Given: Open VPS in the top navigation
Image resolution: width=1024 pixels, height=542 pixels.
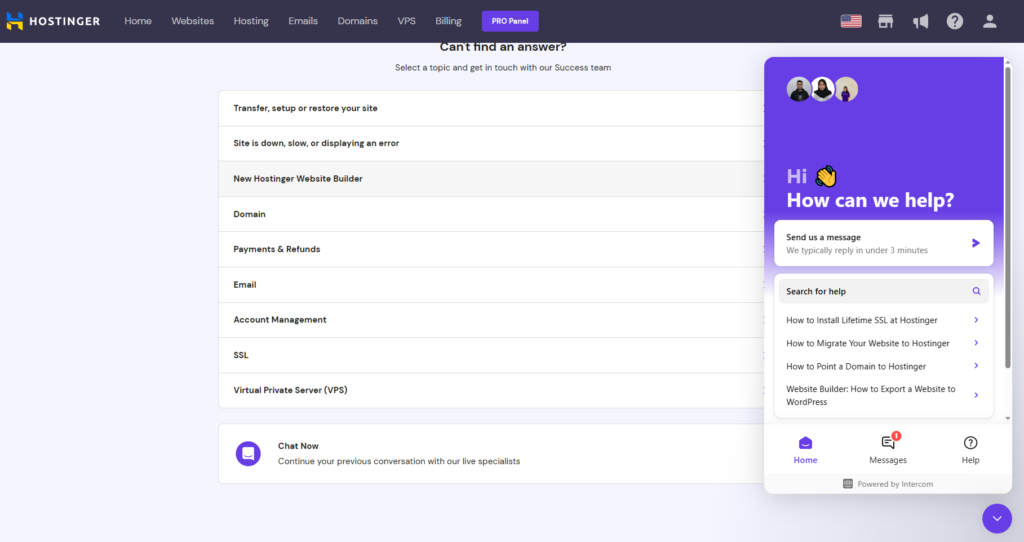Looking at the screenshot, I should (x=406, y=21).
